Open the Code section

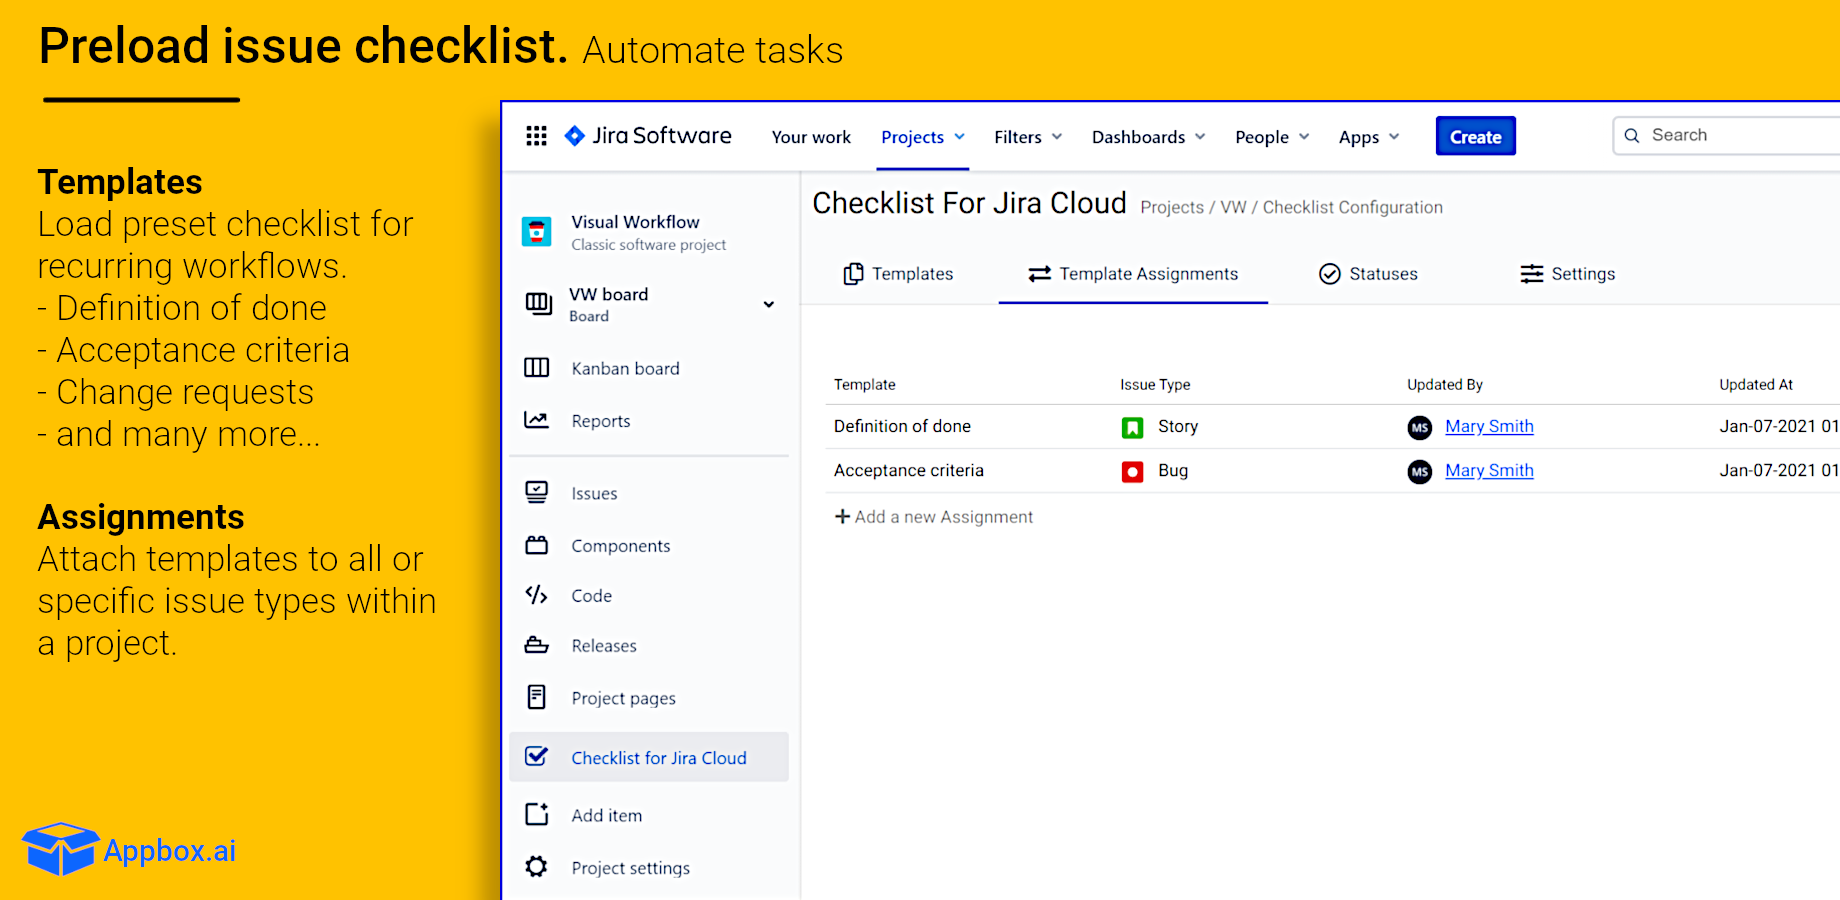(x=591, y=596)
